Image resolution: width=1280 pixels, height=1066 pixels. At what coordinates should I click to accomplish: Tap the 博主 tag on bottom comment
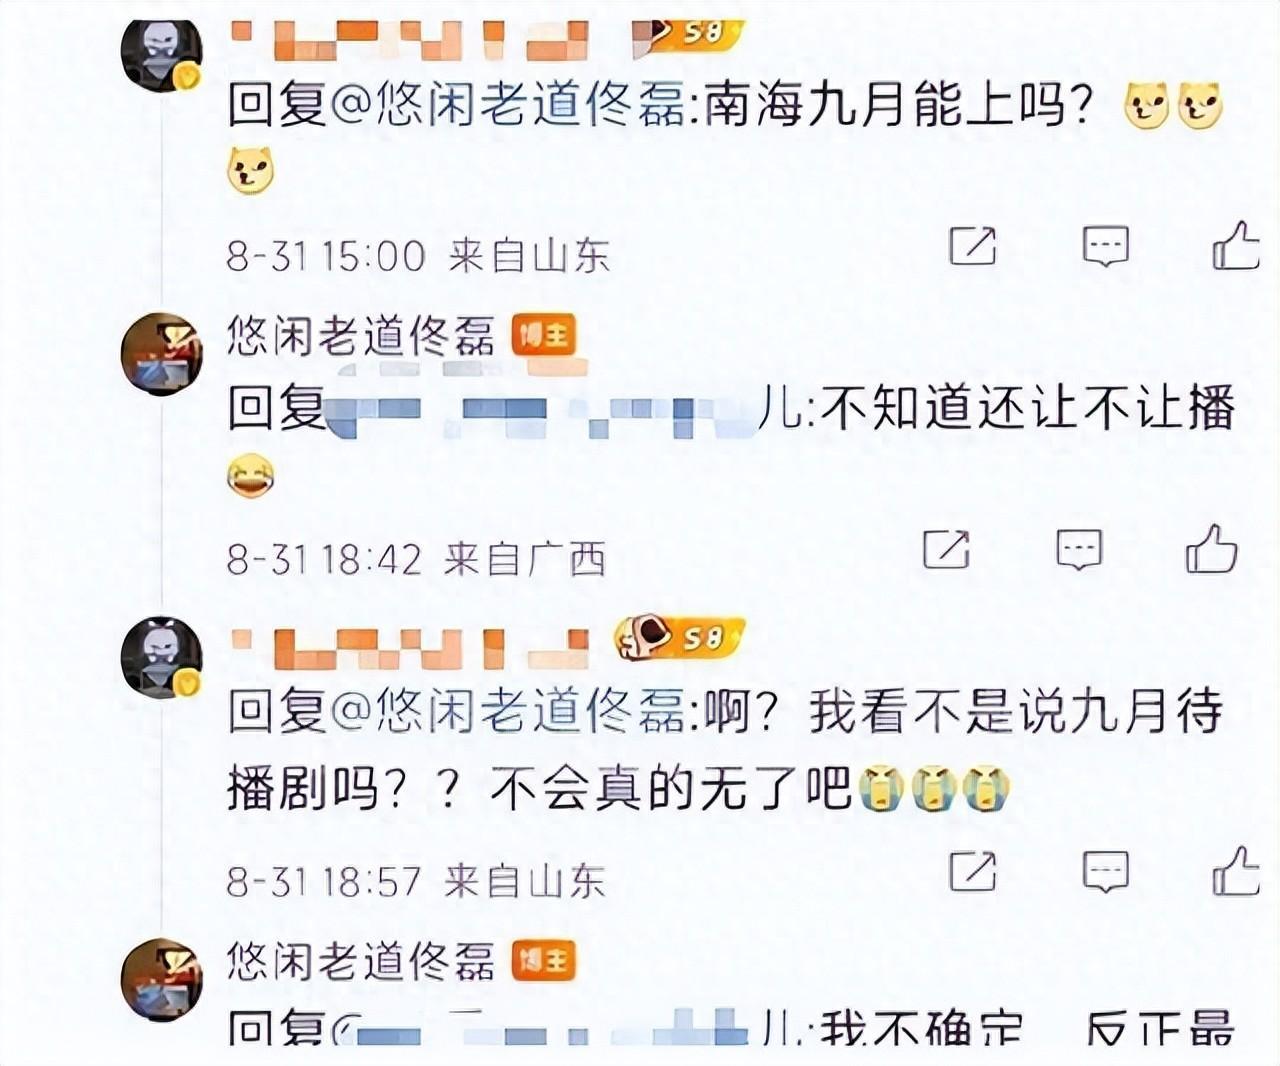pos(544,962)
